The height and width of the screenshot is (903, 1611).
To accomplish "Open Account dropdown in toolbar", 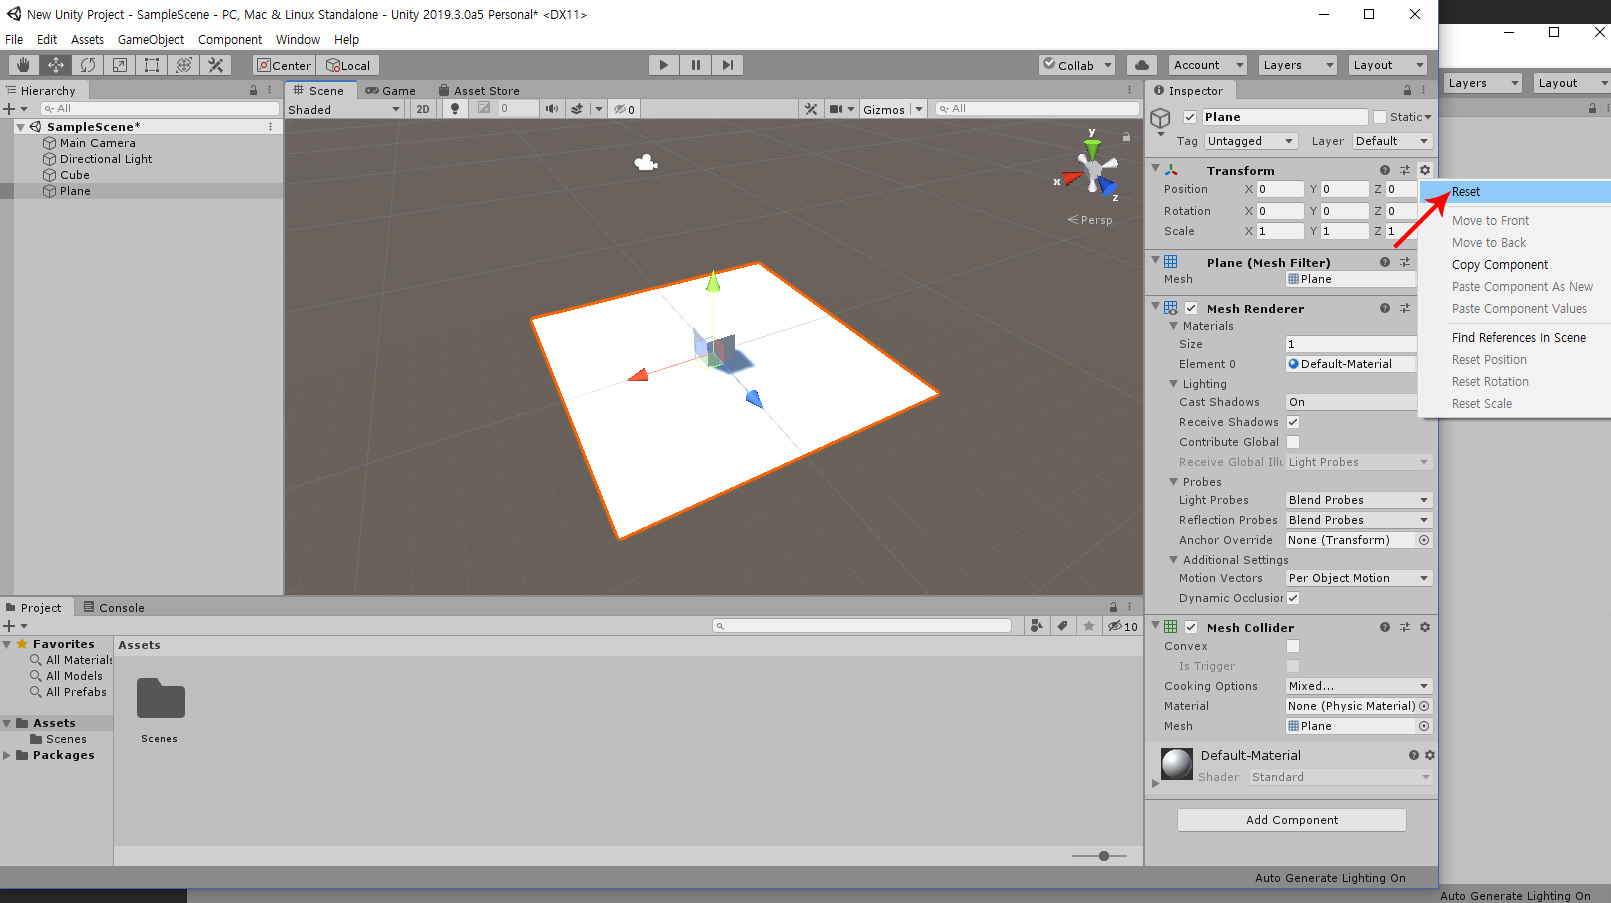I will pos(1208,65).
